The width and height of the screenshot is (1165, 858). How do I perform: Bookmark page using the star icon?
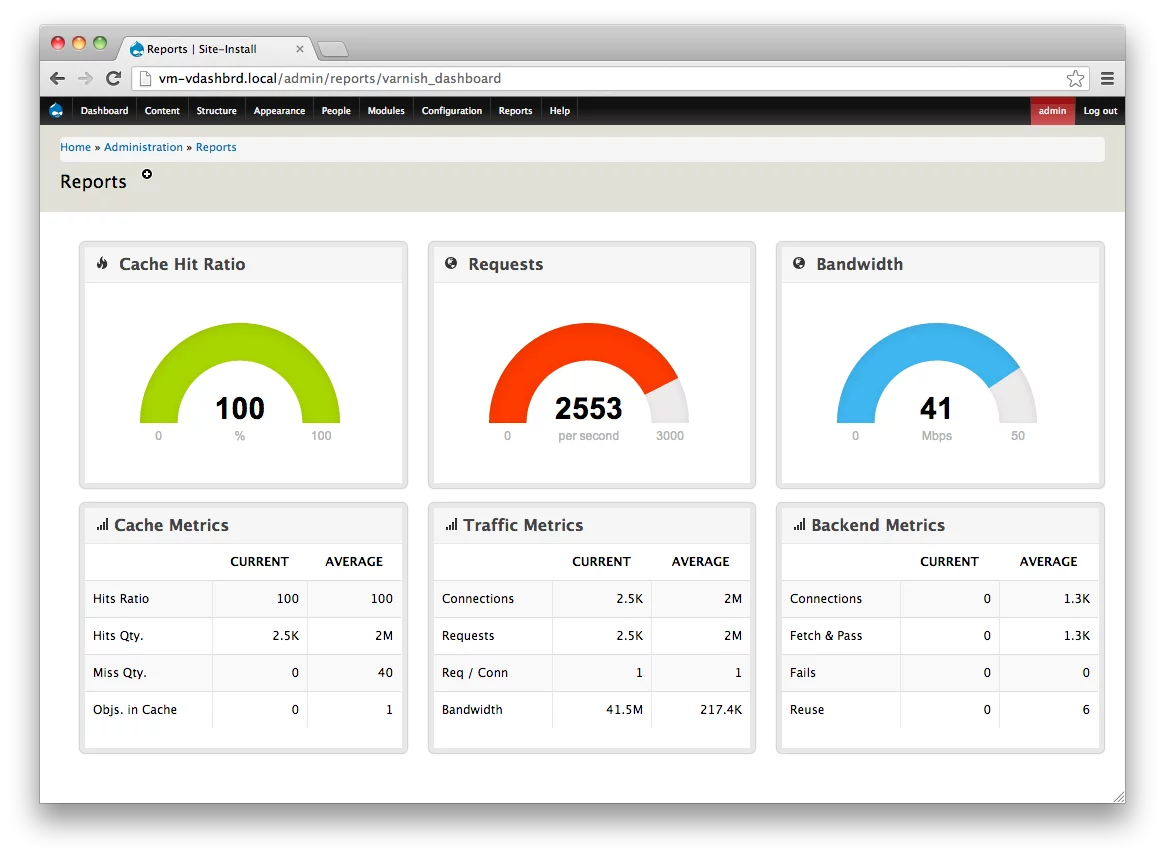(1075, 78)
